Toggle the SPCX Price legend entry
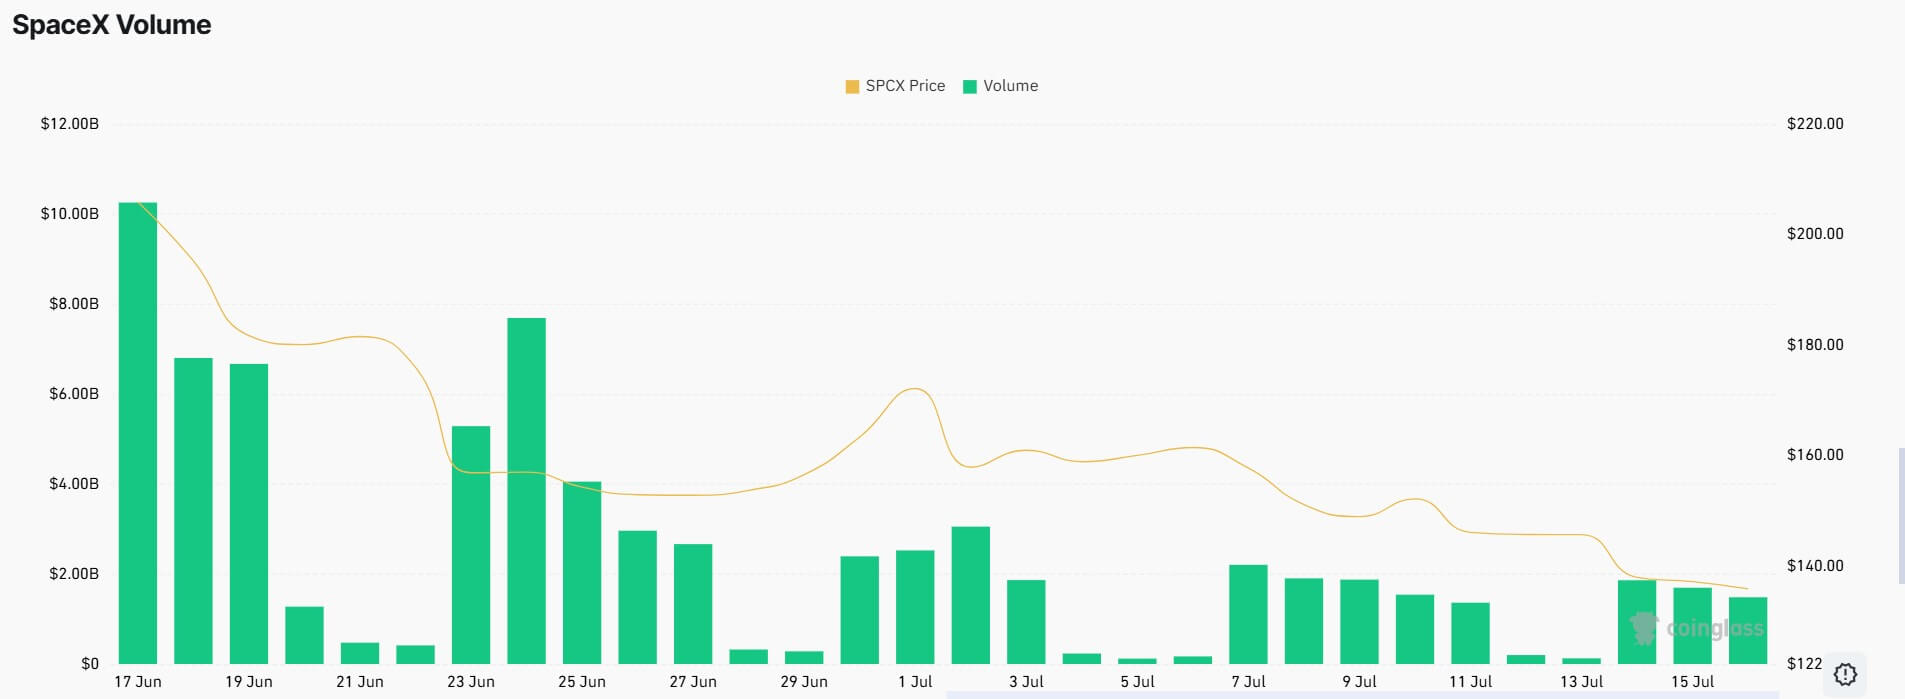 [895, 86]
